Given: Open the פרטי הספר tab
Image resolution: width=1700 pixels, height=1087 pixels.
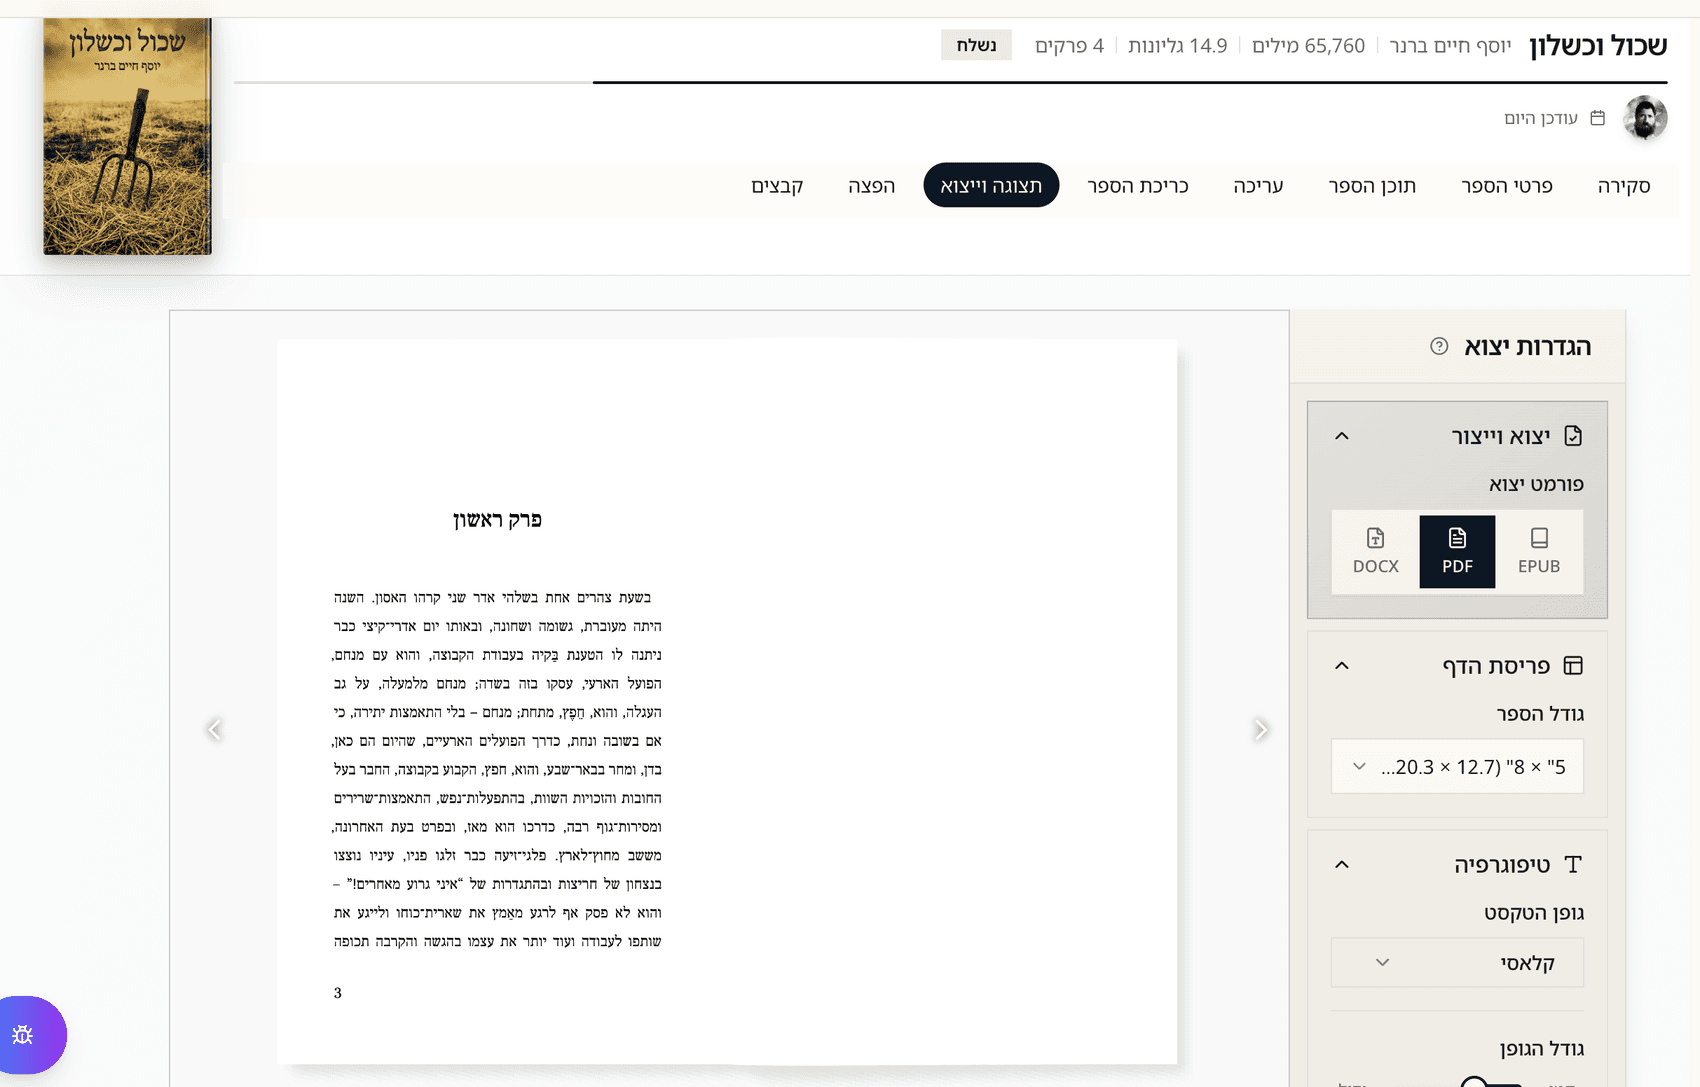Looking at the screenshot, I should click(1507, 186).
